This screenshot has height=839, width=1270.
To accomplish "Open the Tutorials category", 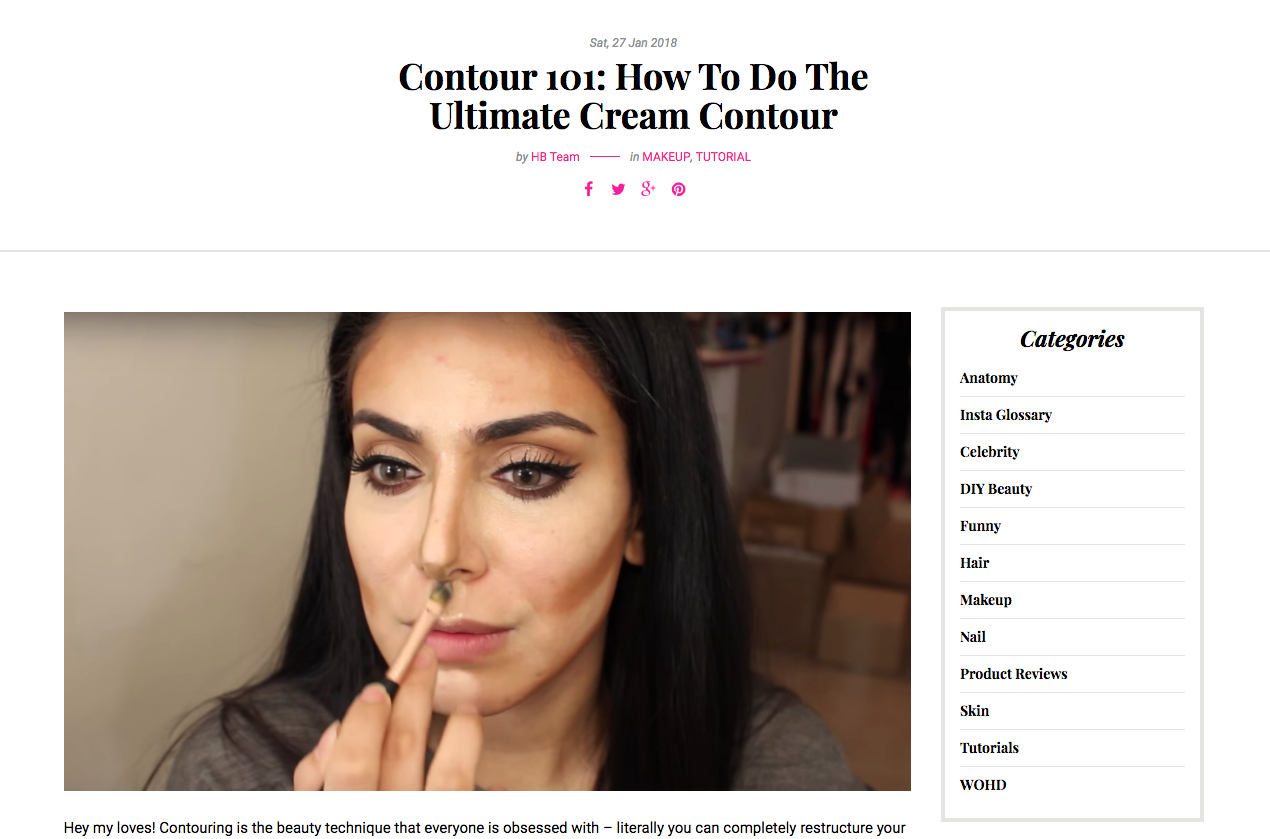I will [990, 748].
